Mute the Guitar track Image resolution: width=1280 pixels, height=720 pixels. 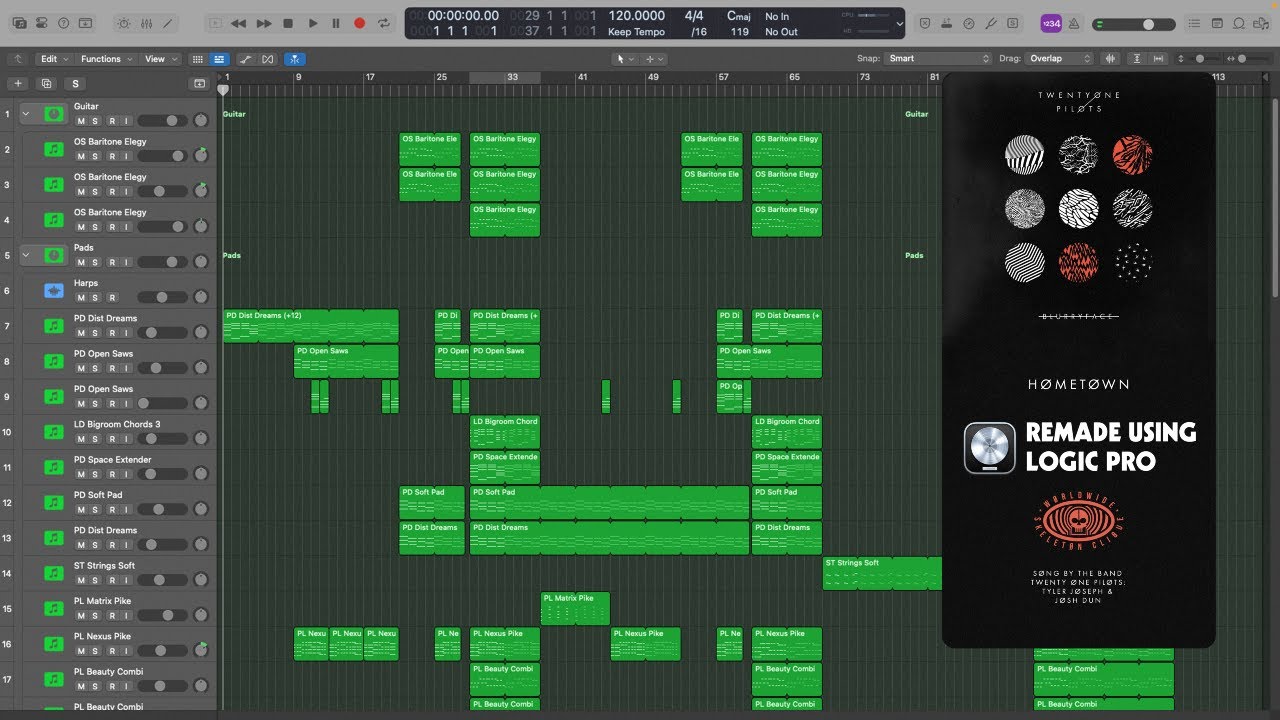point(81,121)
